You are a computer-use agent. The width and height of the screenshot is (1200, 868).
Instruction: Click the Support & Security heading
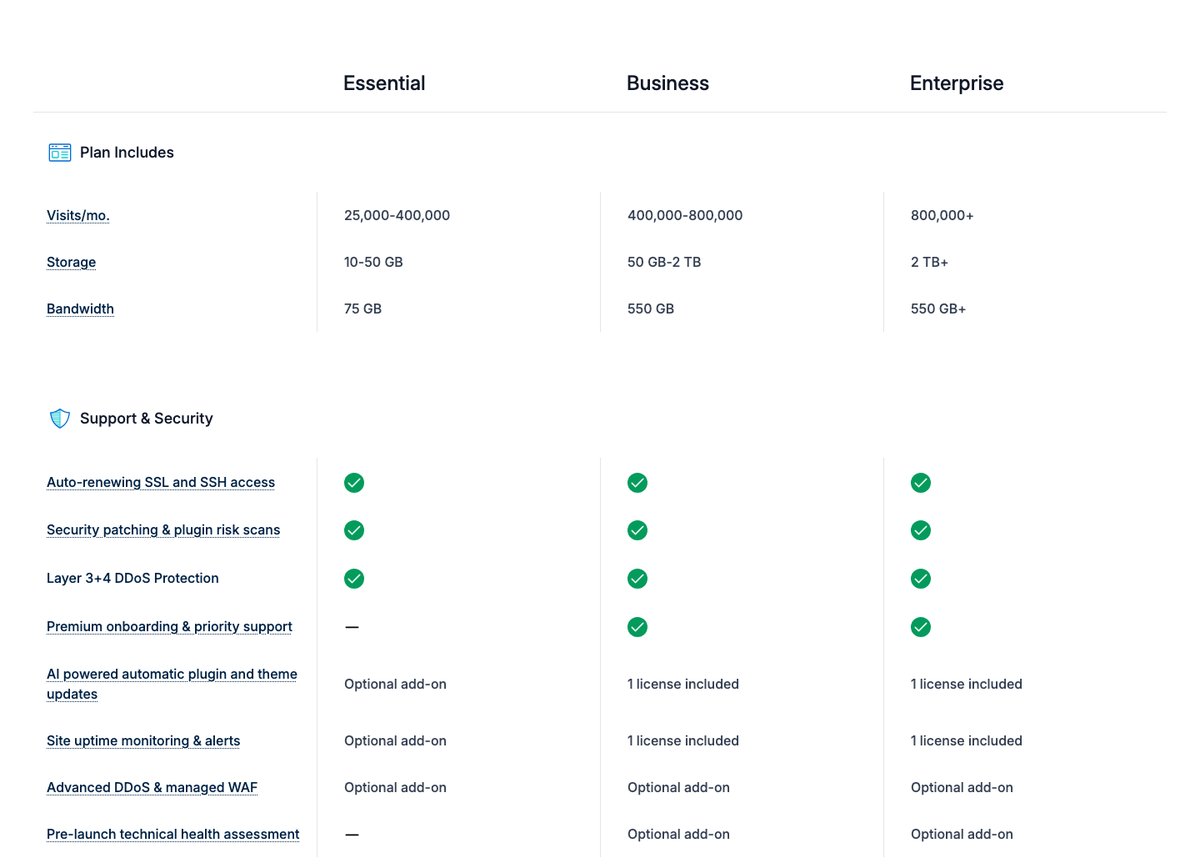click(146, 418)
